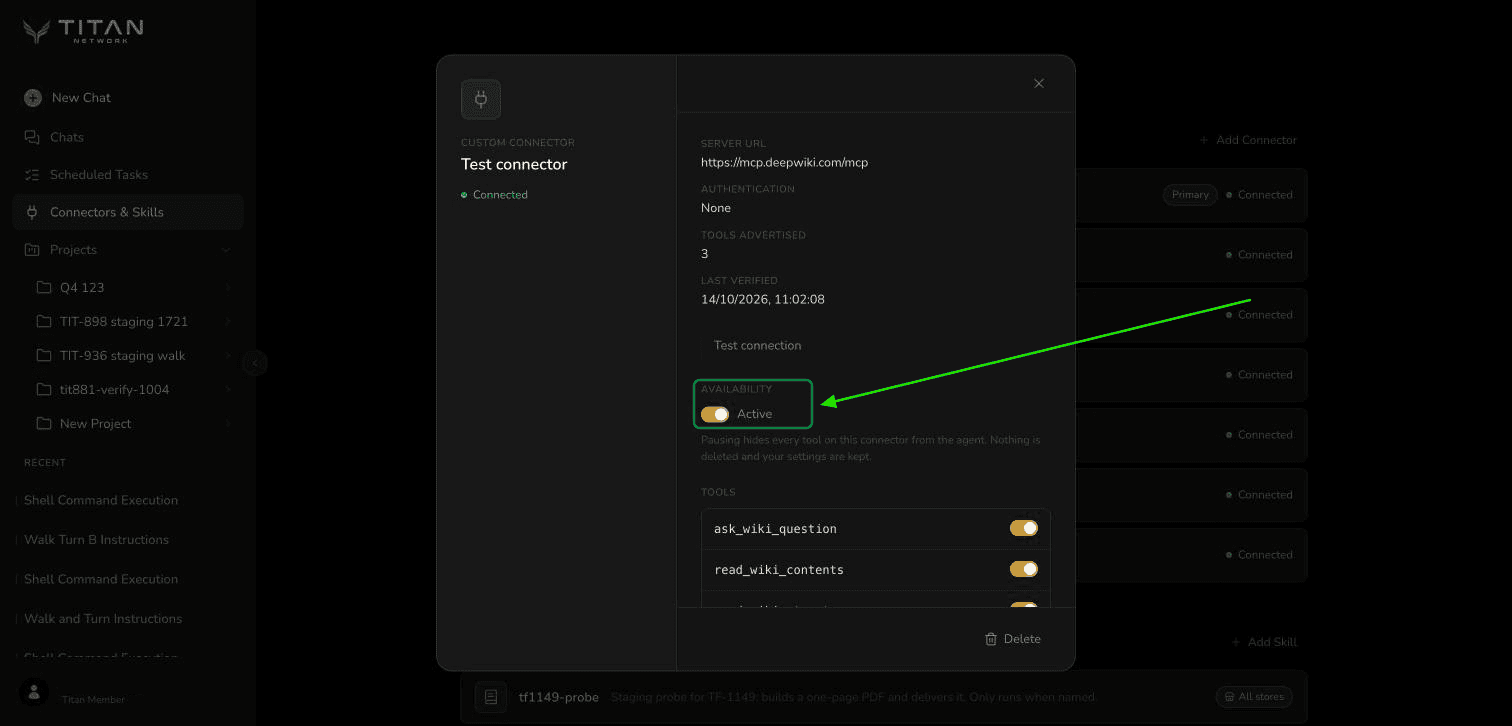The height and width of the screenshot is (726, 1512).
Task: Expand the TIT-898 staging 1721 folder
Action: (228, 322)
